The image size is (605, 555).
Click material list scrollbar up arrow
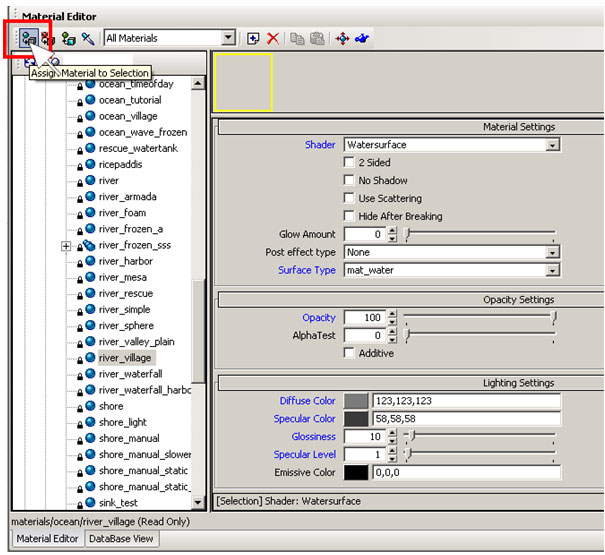tap(198, 83)
